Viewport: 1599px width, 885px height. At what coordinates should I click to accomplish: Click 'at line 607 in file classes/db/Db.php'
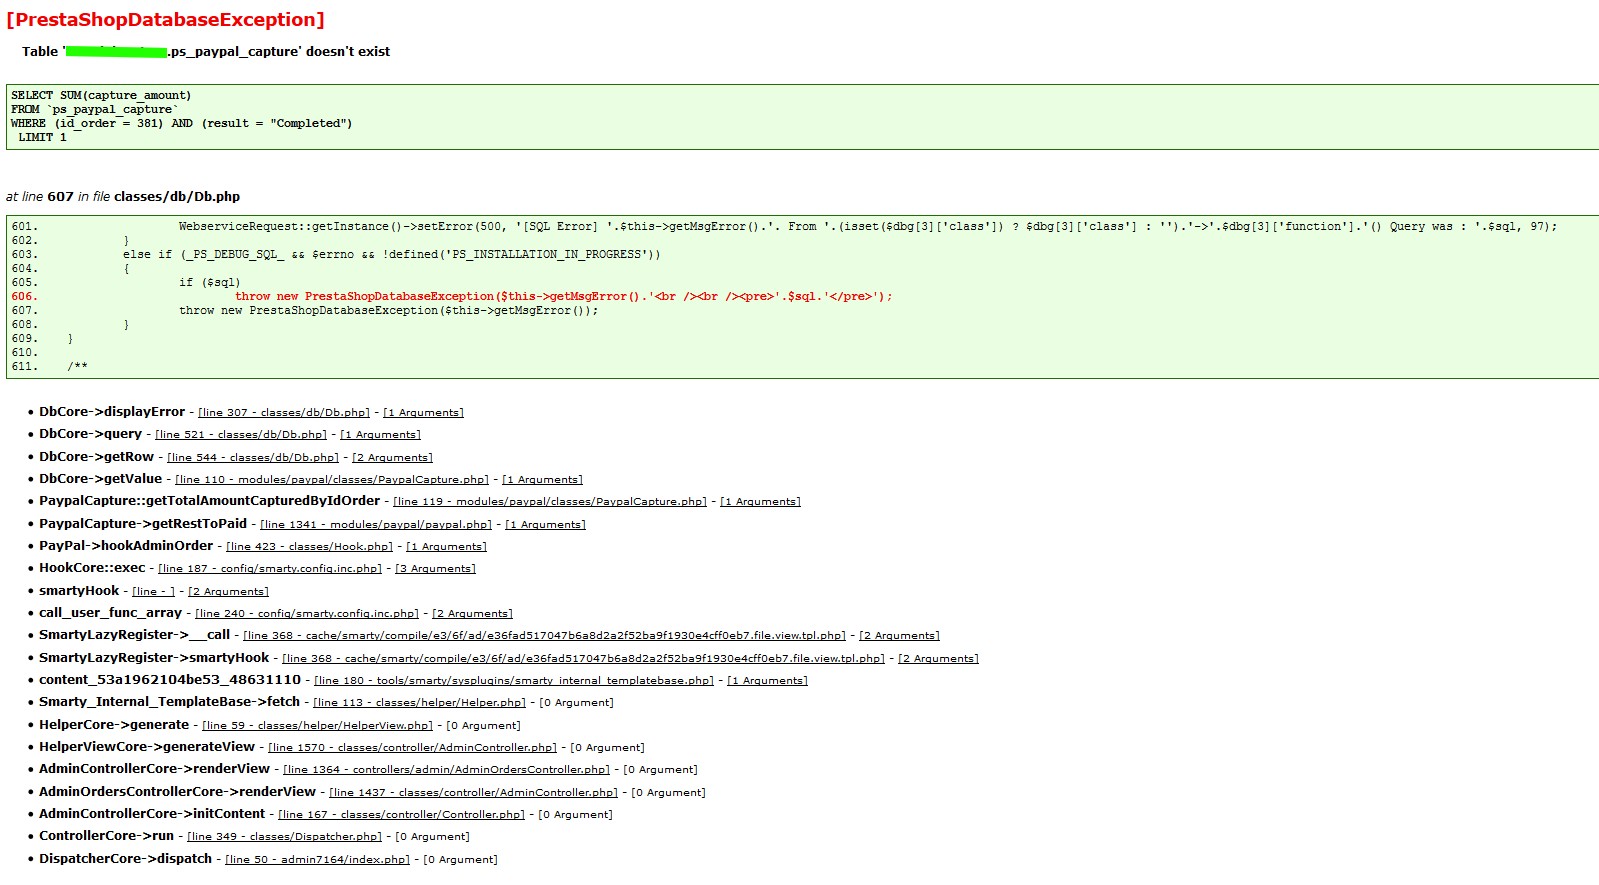123,197
